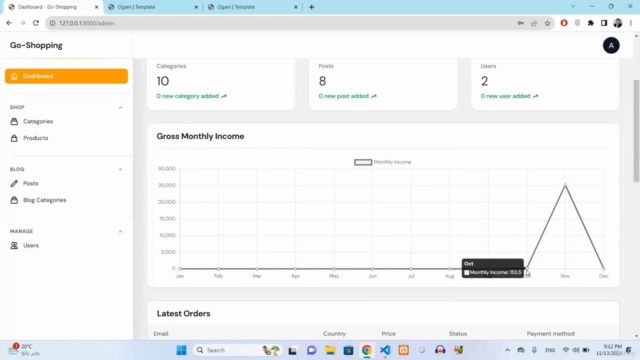
Task: Collapse the MANAGE section chevron
Action: tap(120, 231)
